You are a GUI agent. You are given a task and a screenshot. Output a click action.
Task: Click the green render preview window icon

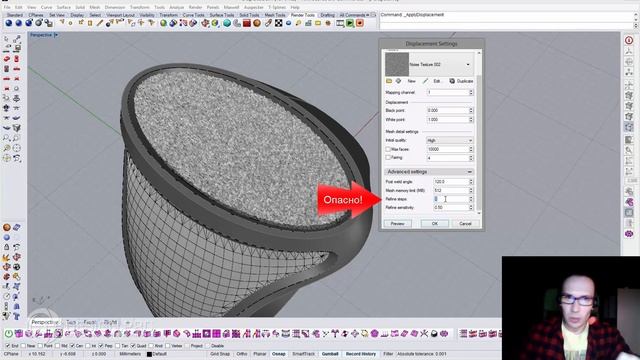[x=350, y=23]
